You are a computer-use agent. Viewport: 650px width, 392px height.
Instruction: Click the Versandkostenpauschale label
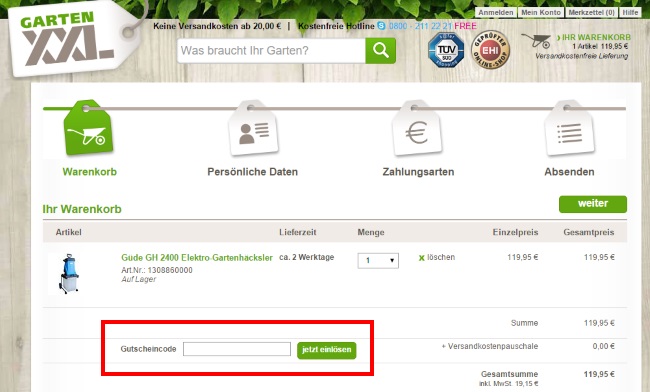pyautogui.click(x=490, y=346)
